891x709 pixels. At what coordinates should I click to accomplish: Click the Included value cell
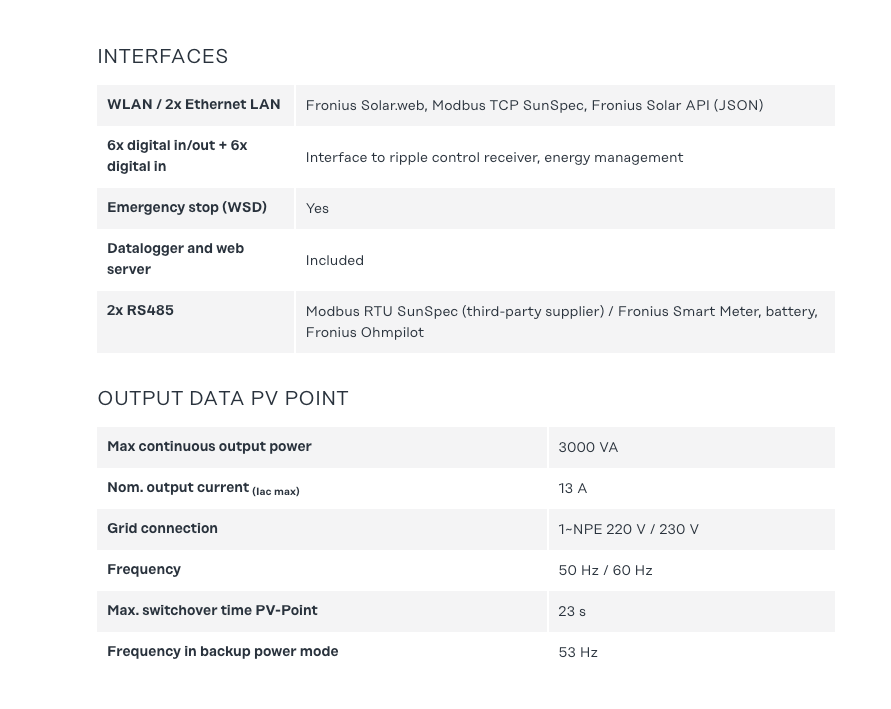335,260
